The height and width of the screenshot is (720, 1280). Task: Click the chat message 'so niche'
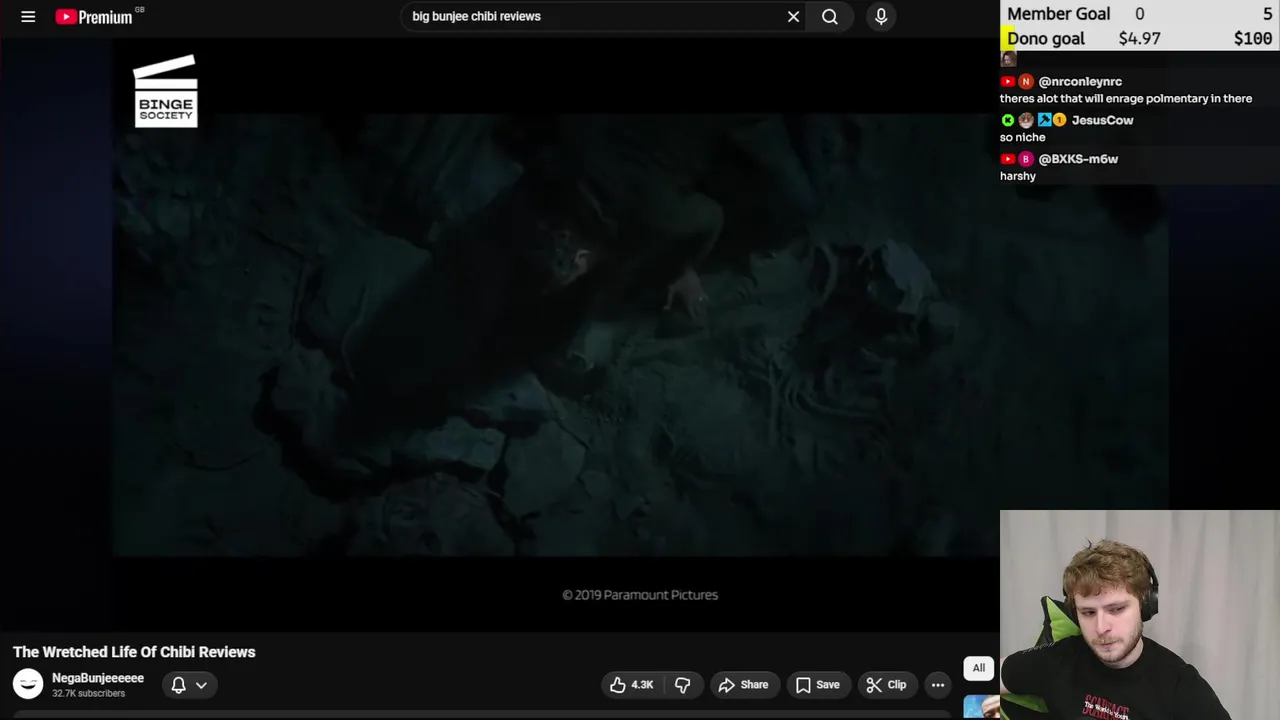coord(1022,137)
